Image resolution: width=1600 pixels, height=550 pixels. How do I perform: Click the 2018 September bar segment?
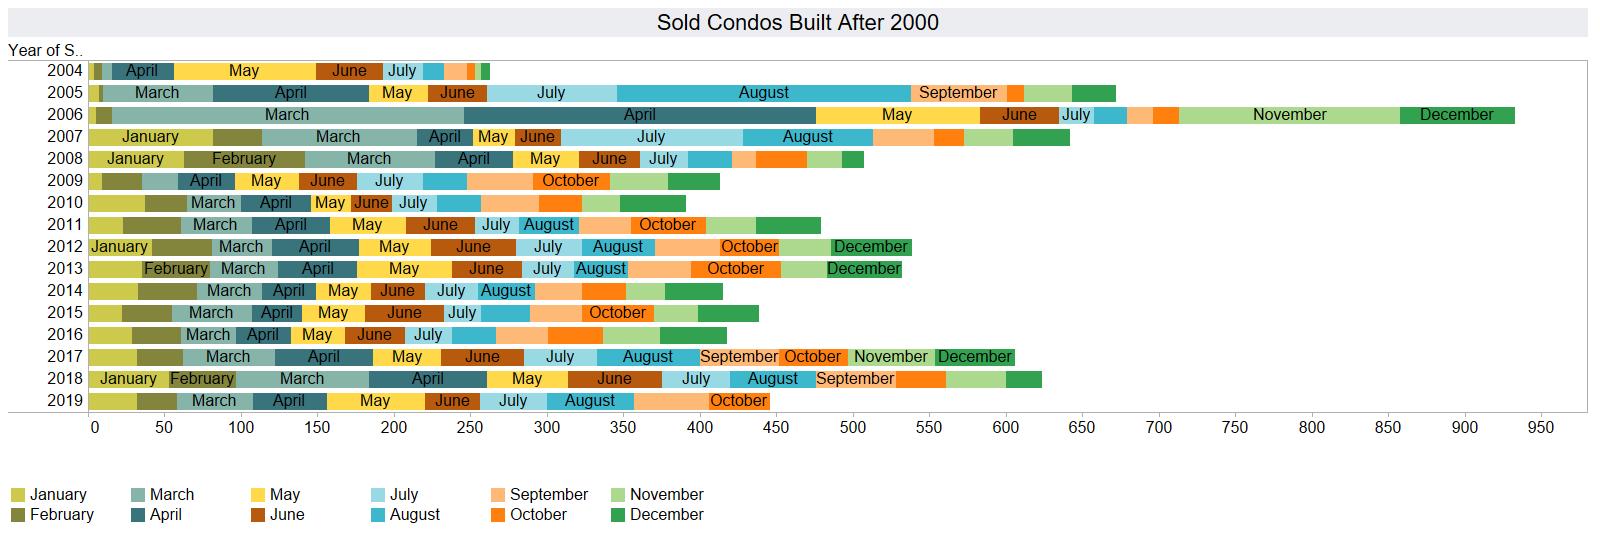coord(855,379)
